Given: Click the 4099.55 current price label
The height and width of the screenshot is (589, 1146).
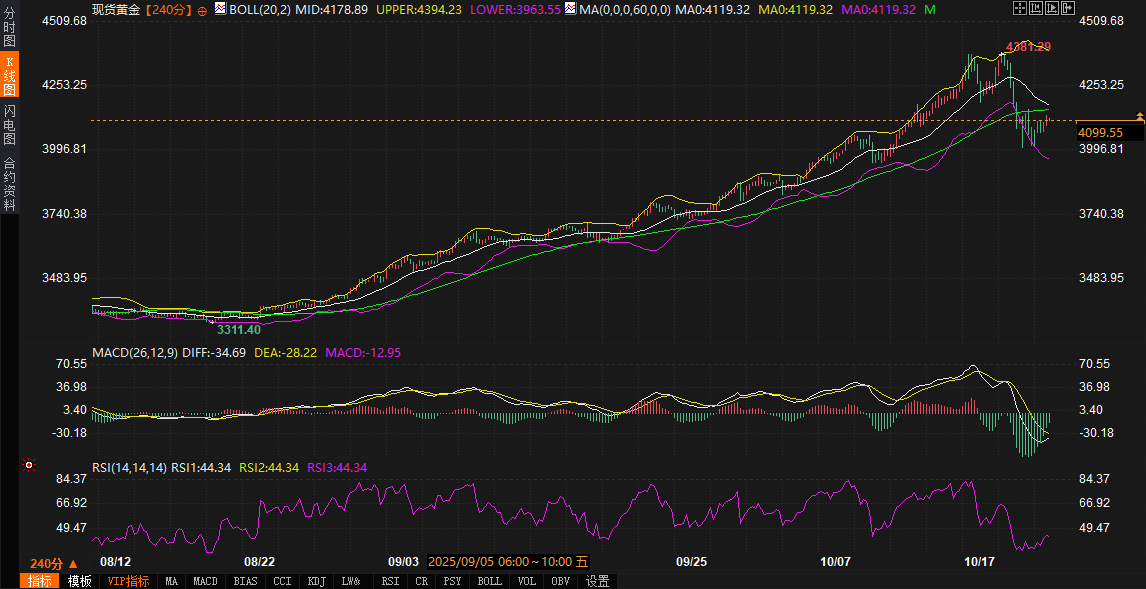Looking at the screenshot, I should pyautogui.click(x=1100, y=132).
